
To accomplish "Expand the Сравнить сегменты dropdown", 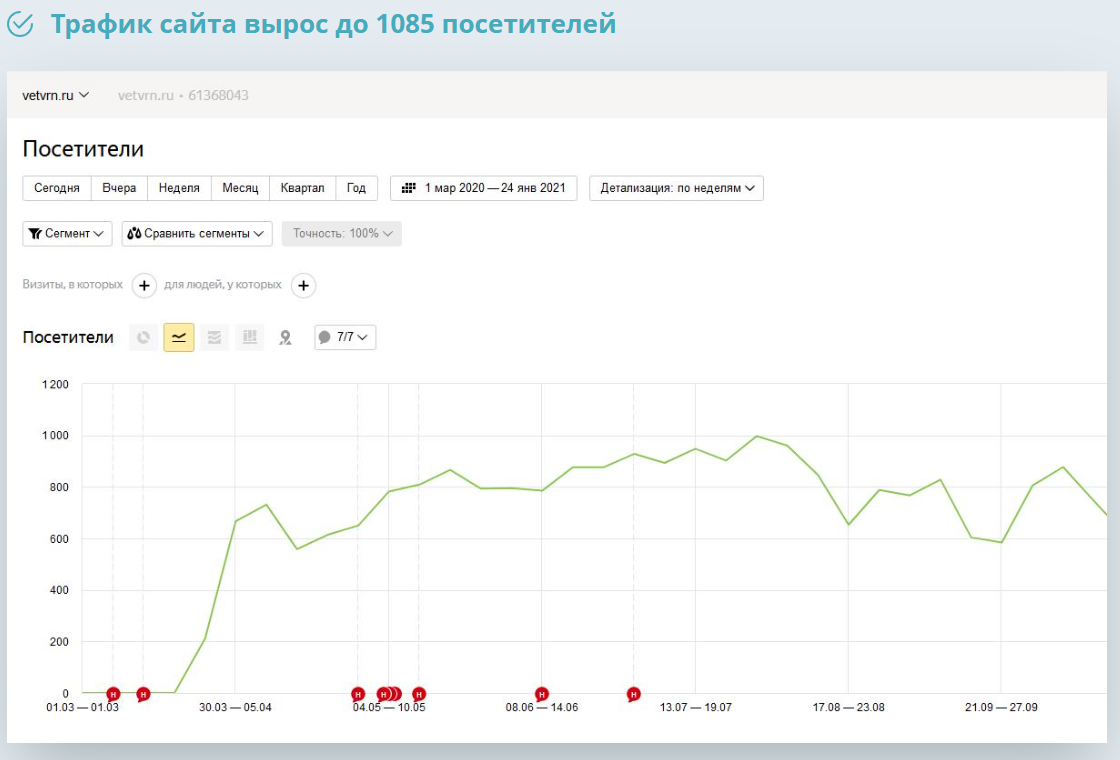I will coord(196,234).
